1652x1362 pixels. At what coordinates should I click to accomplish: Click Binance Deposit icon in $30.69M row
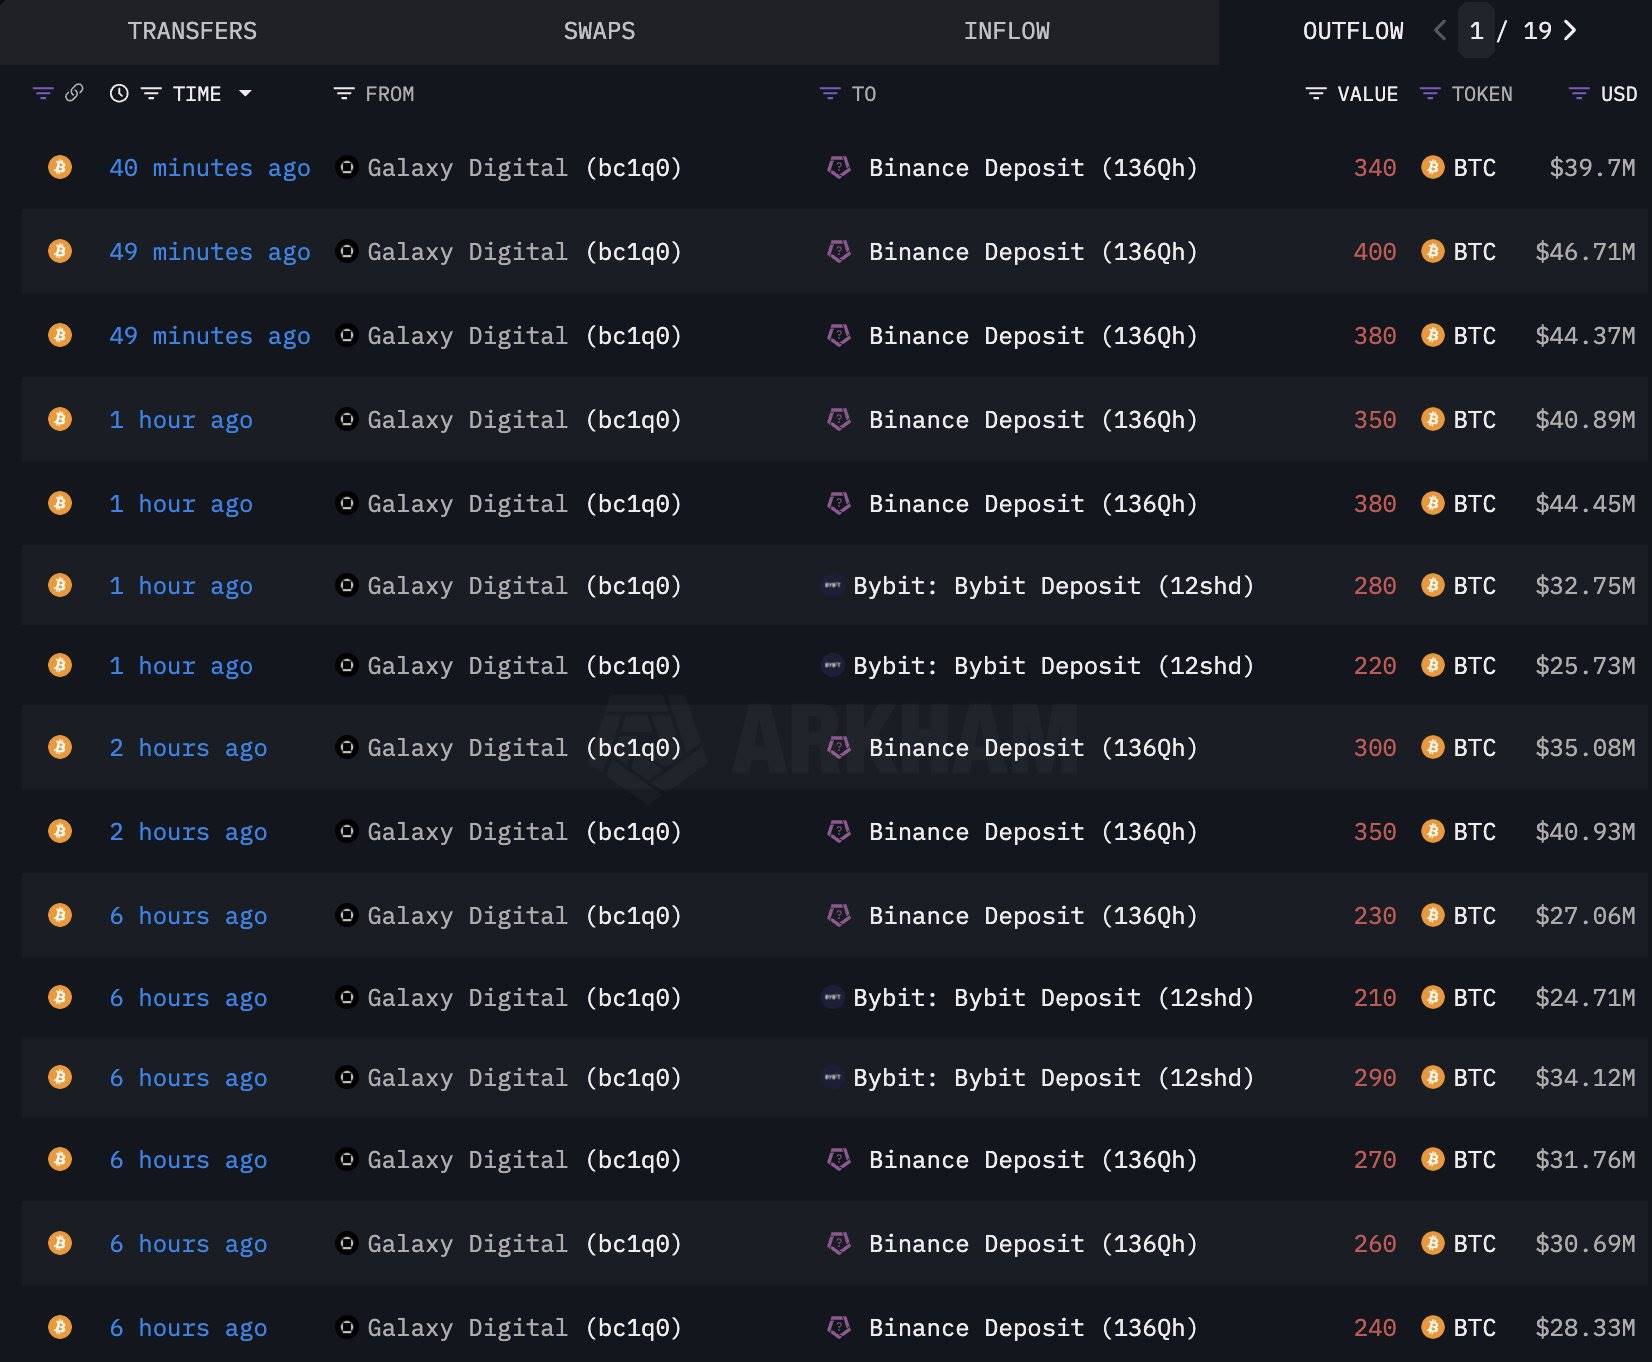839,1243
